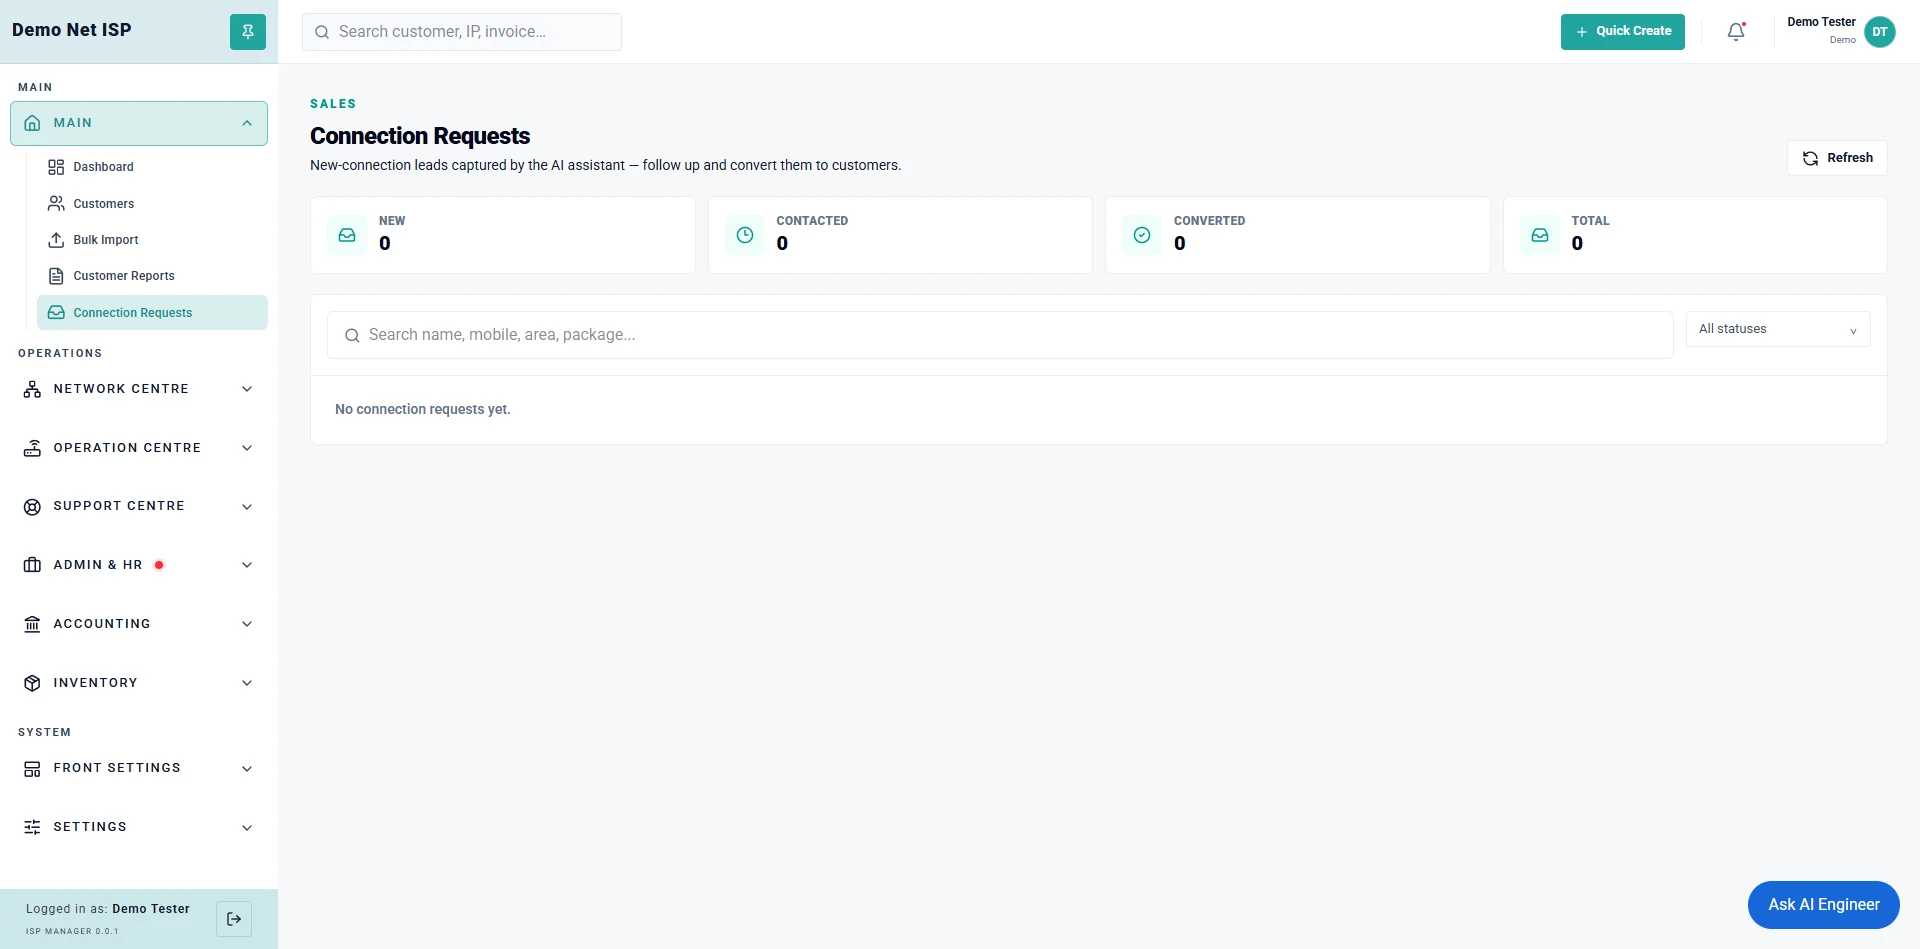
Task: Expand Network Centre chevron
Action: 247,389
